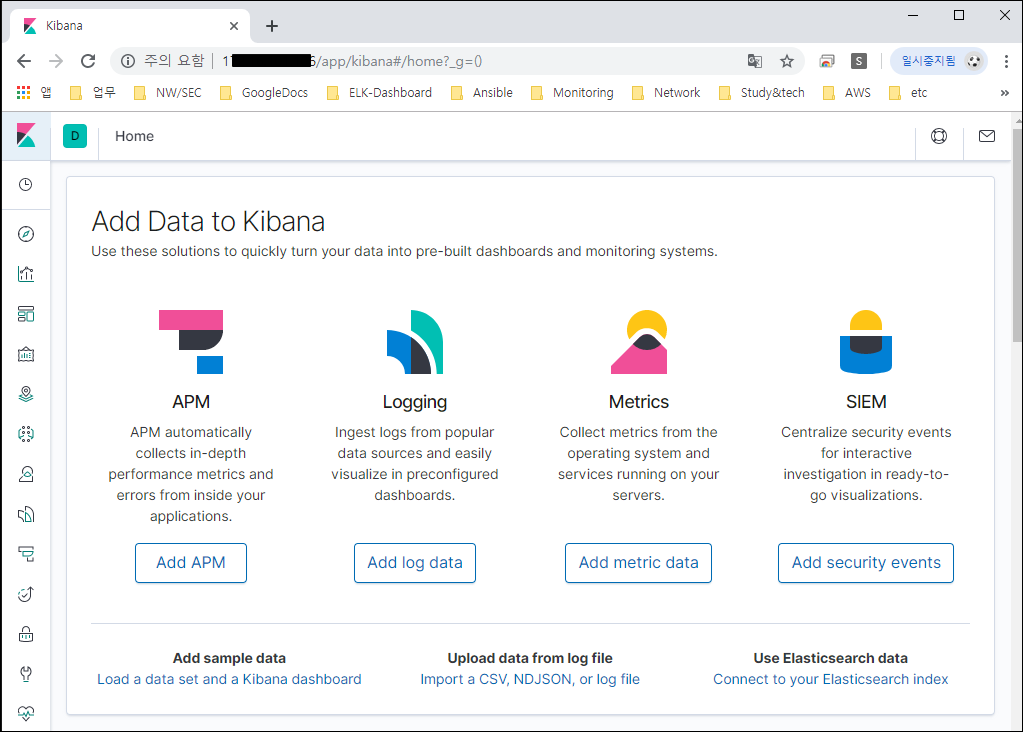The width and height of the screenshot is (1023, 732).
Task: Open Chrome apps grid shortcut
Action: tap(23, 93)
